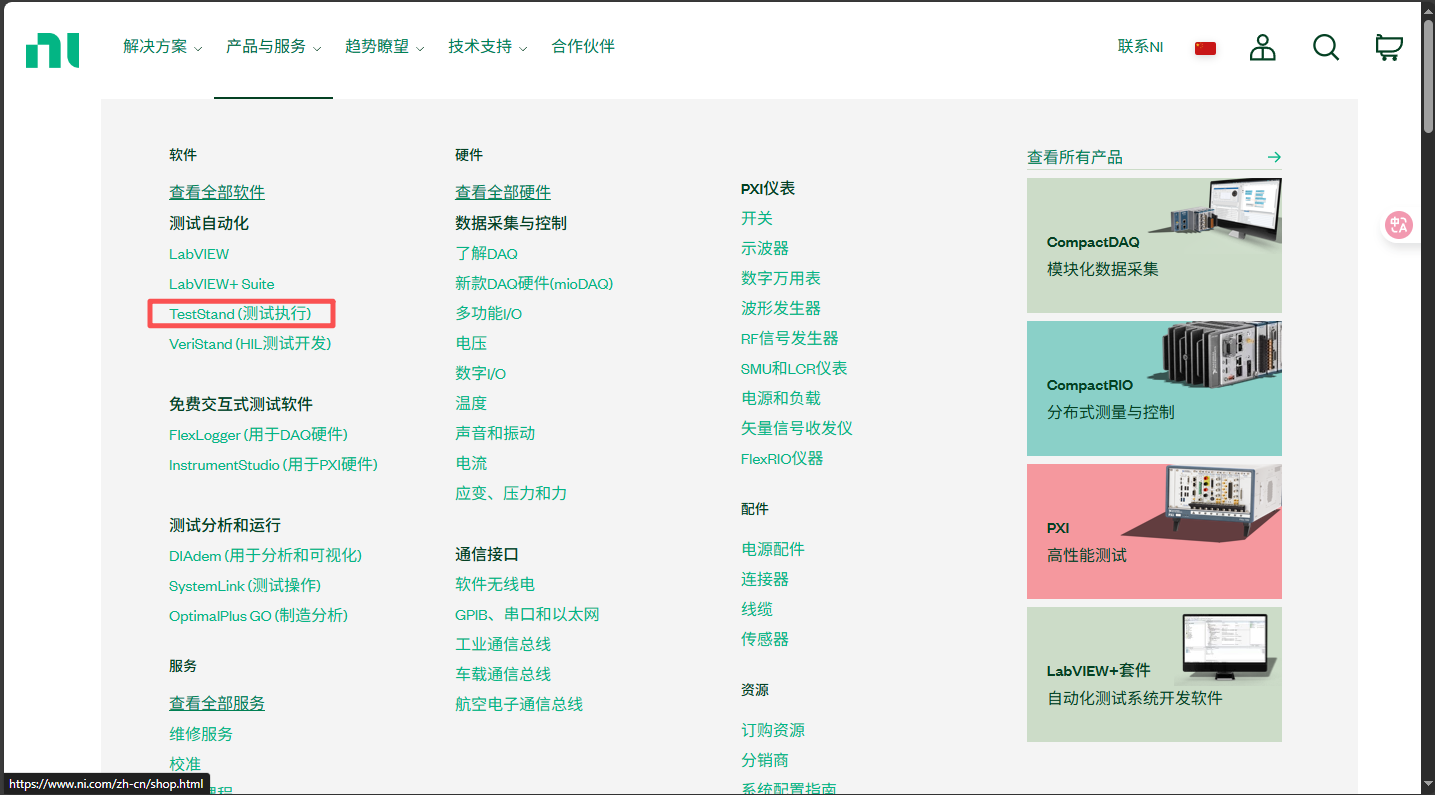This screenshot has height=795, width=1435.
Task: Open the 连接器 accessories link
Action: (765, 579)
